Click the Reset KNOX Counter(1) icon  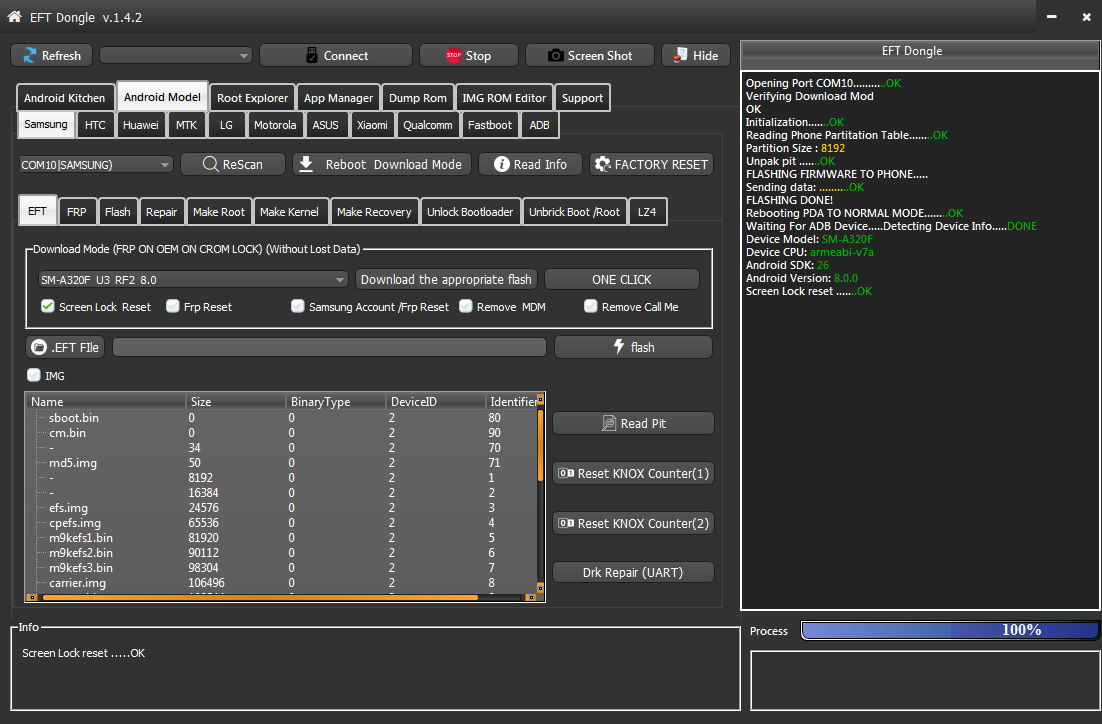coord(566,473)
